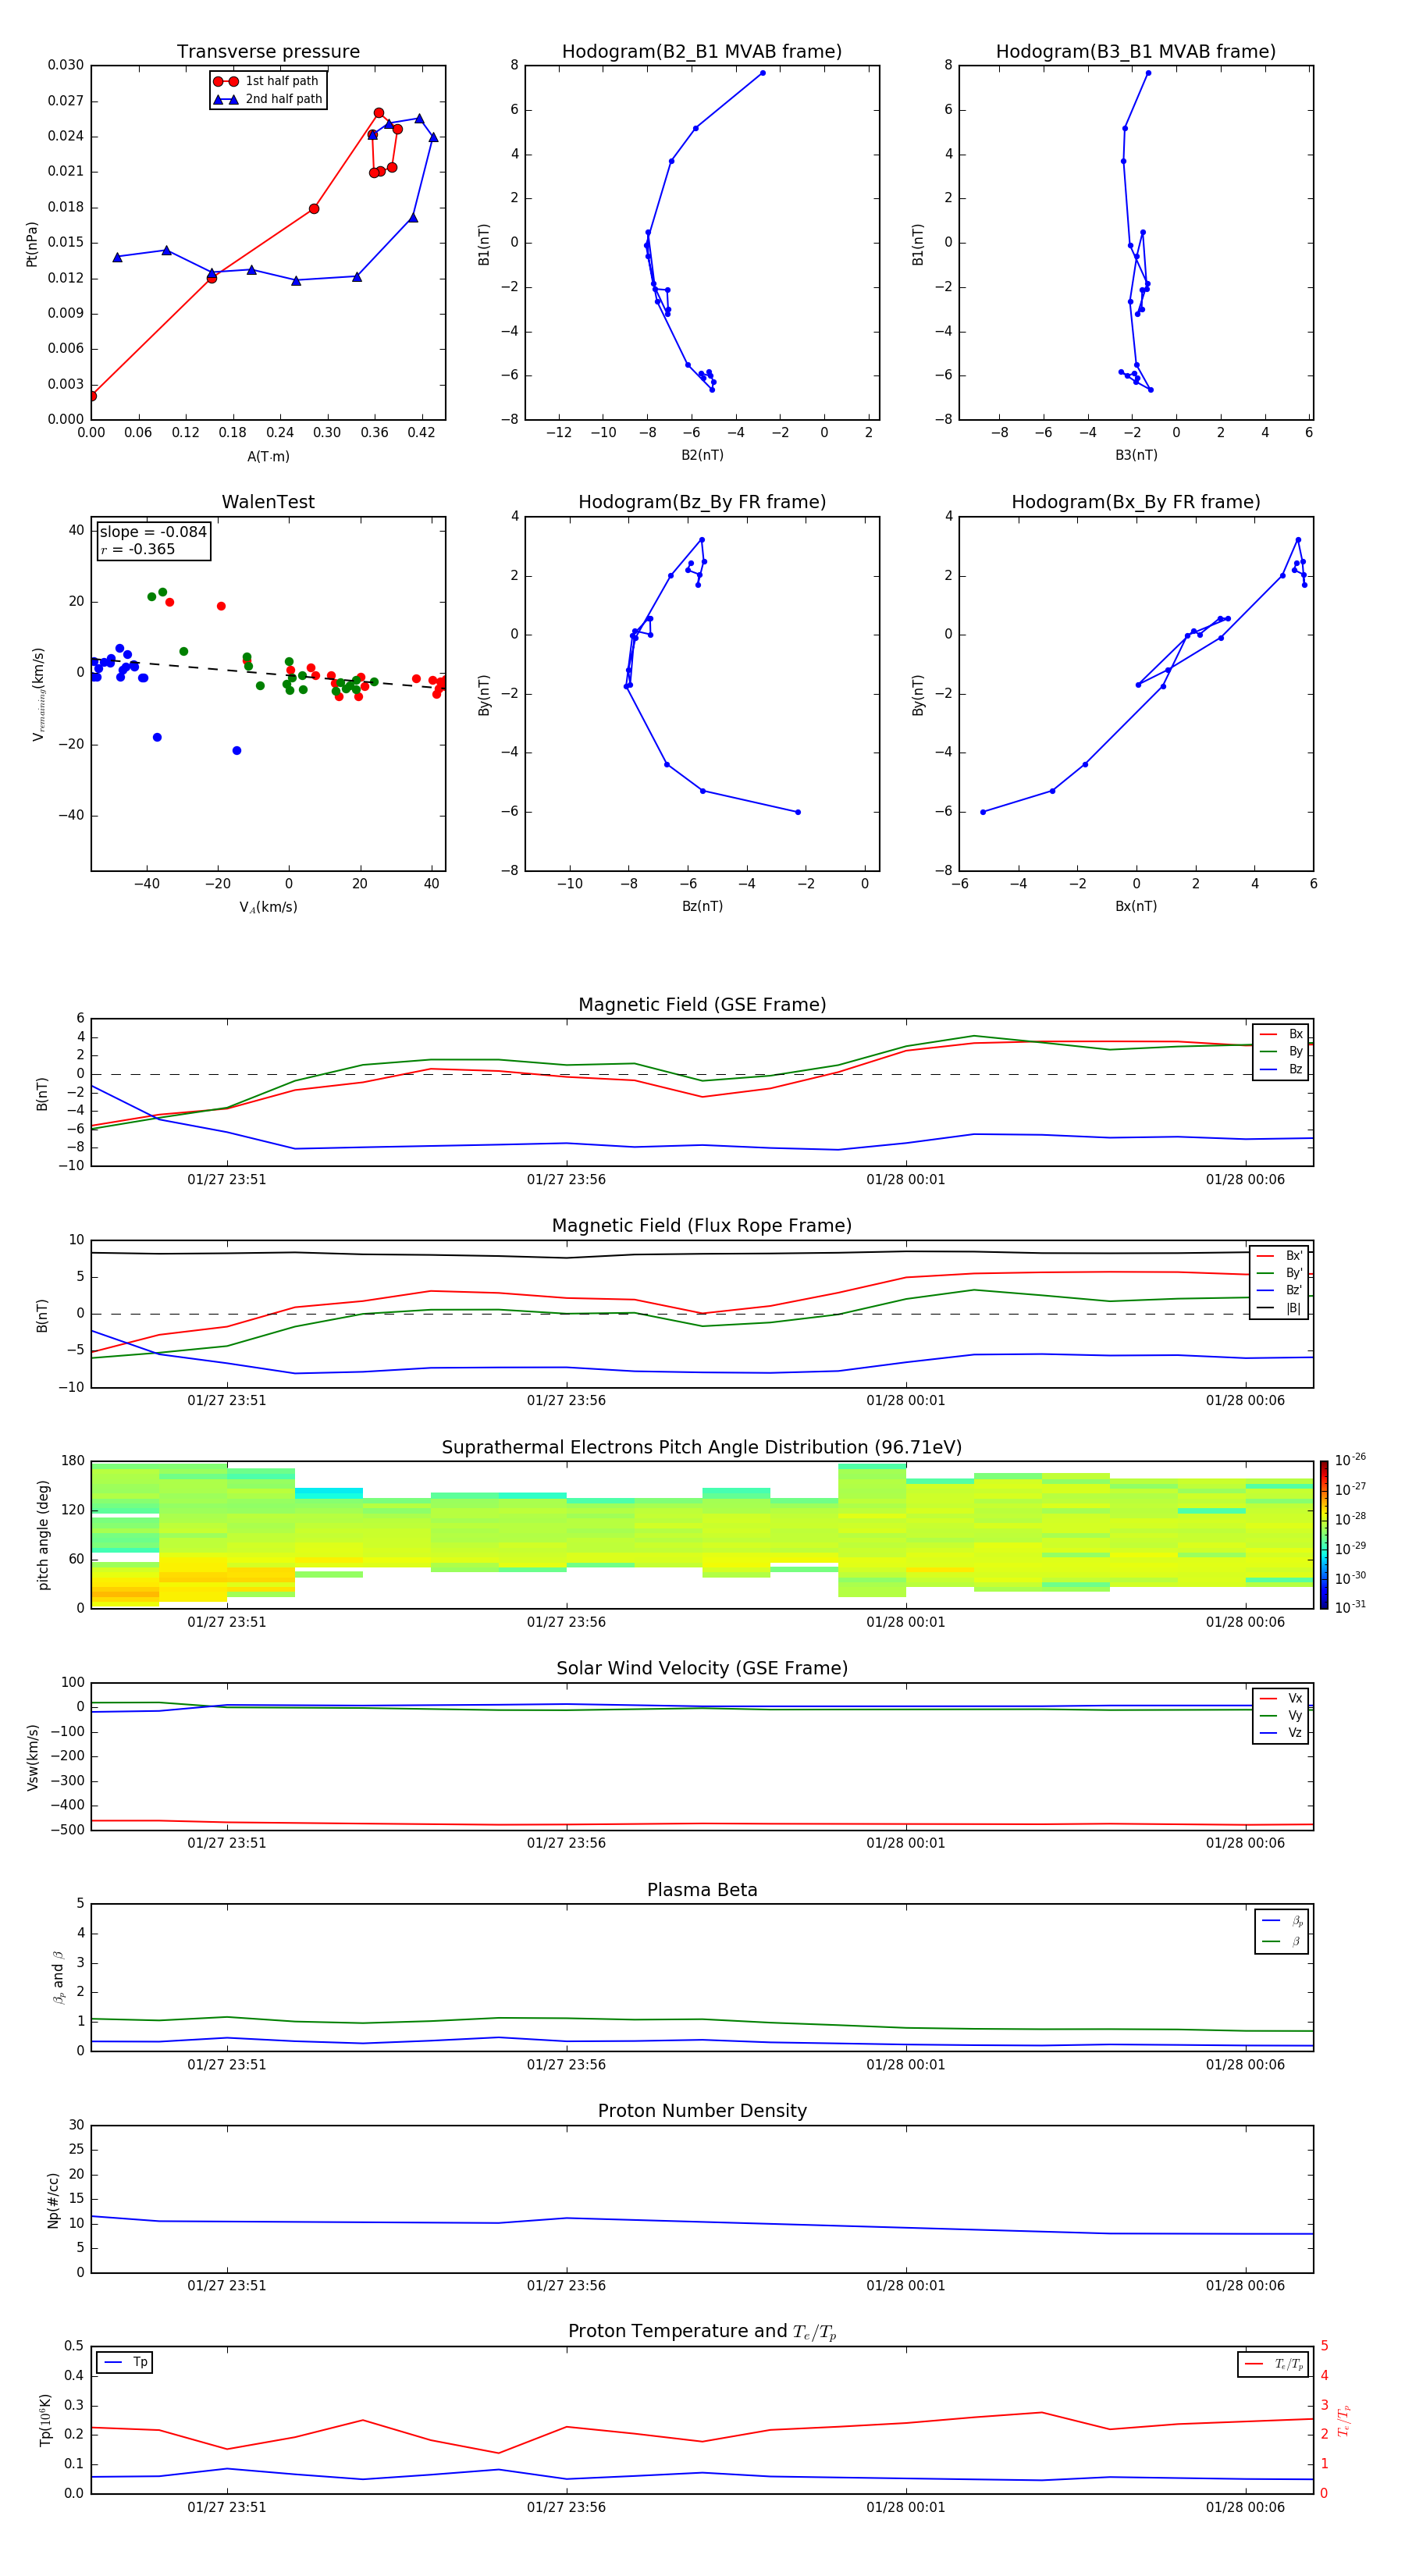Click the '1st half path' legend entry
This screenshot has width=1405, height=2576.
267,81
